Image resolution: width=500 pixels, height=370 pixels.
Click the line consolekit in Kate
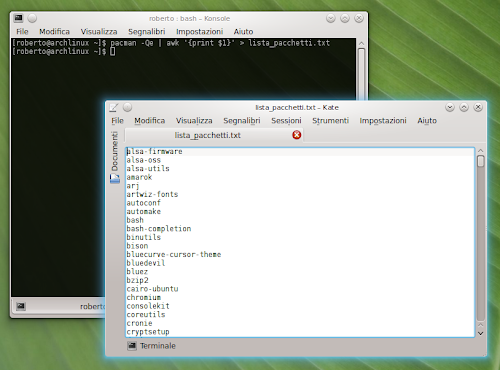click(x=148, y=306)
